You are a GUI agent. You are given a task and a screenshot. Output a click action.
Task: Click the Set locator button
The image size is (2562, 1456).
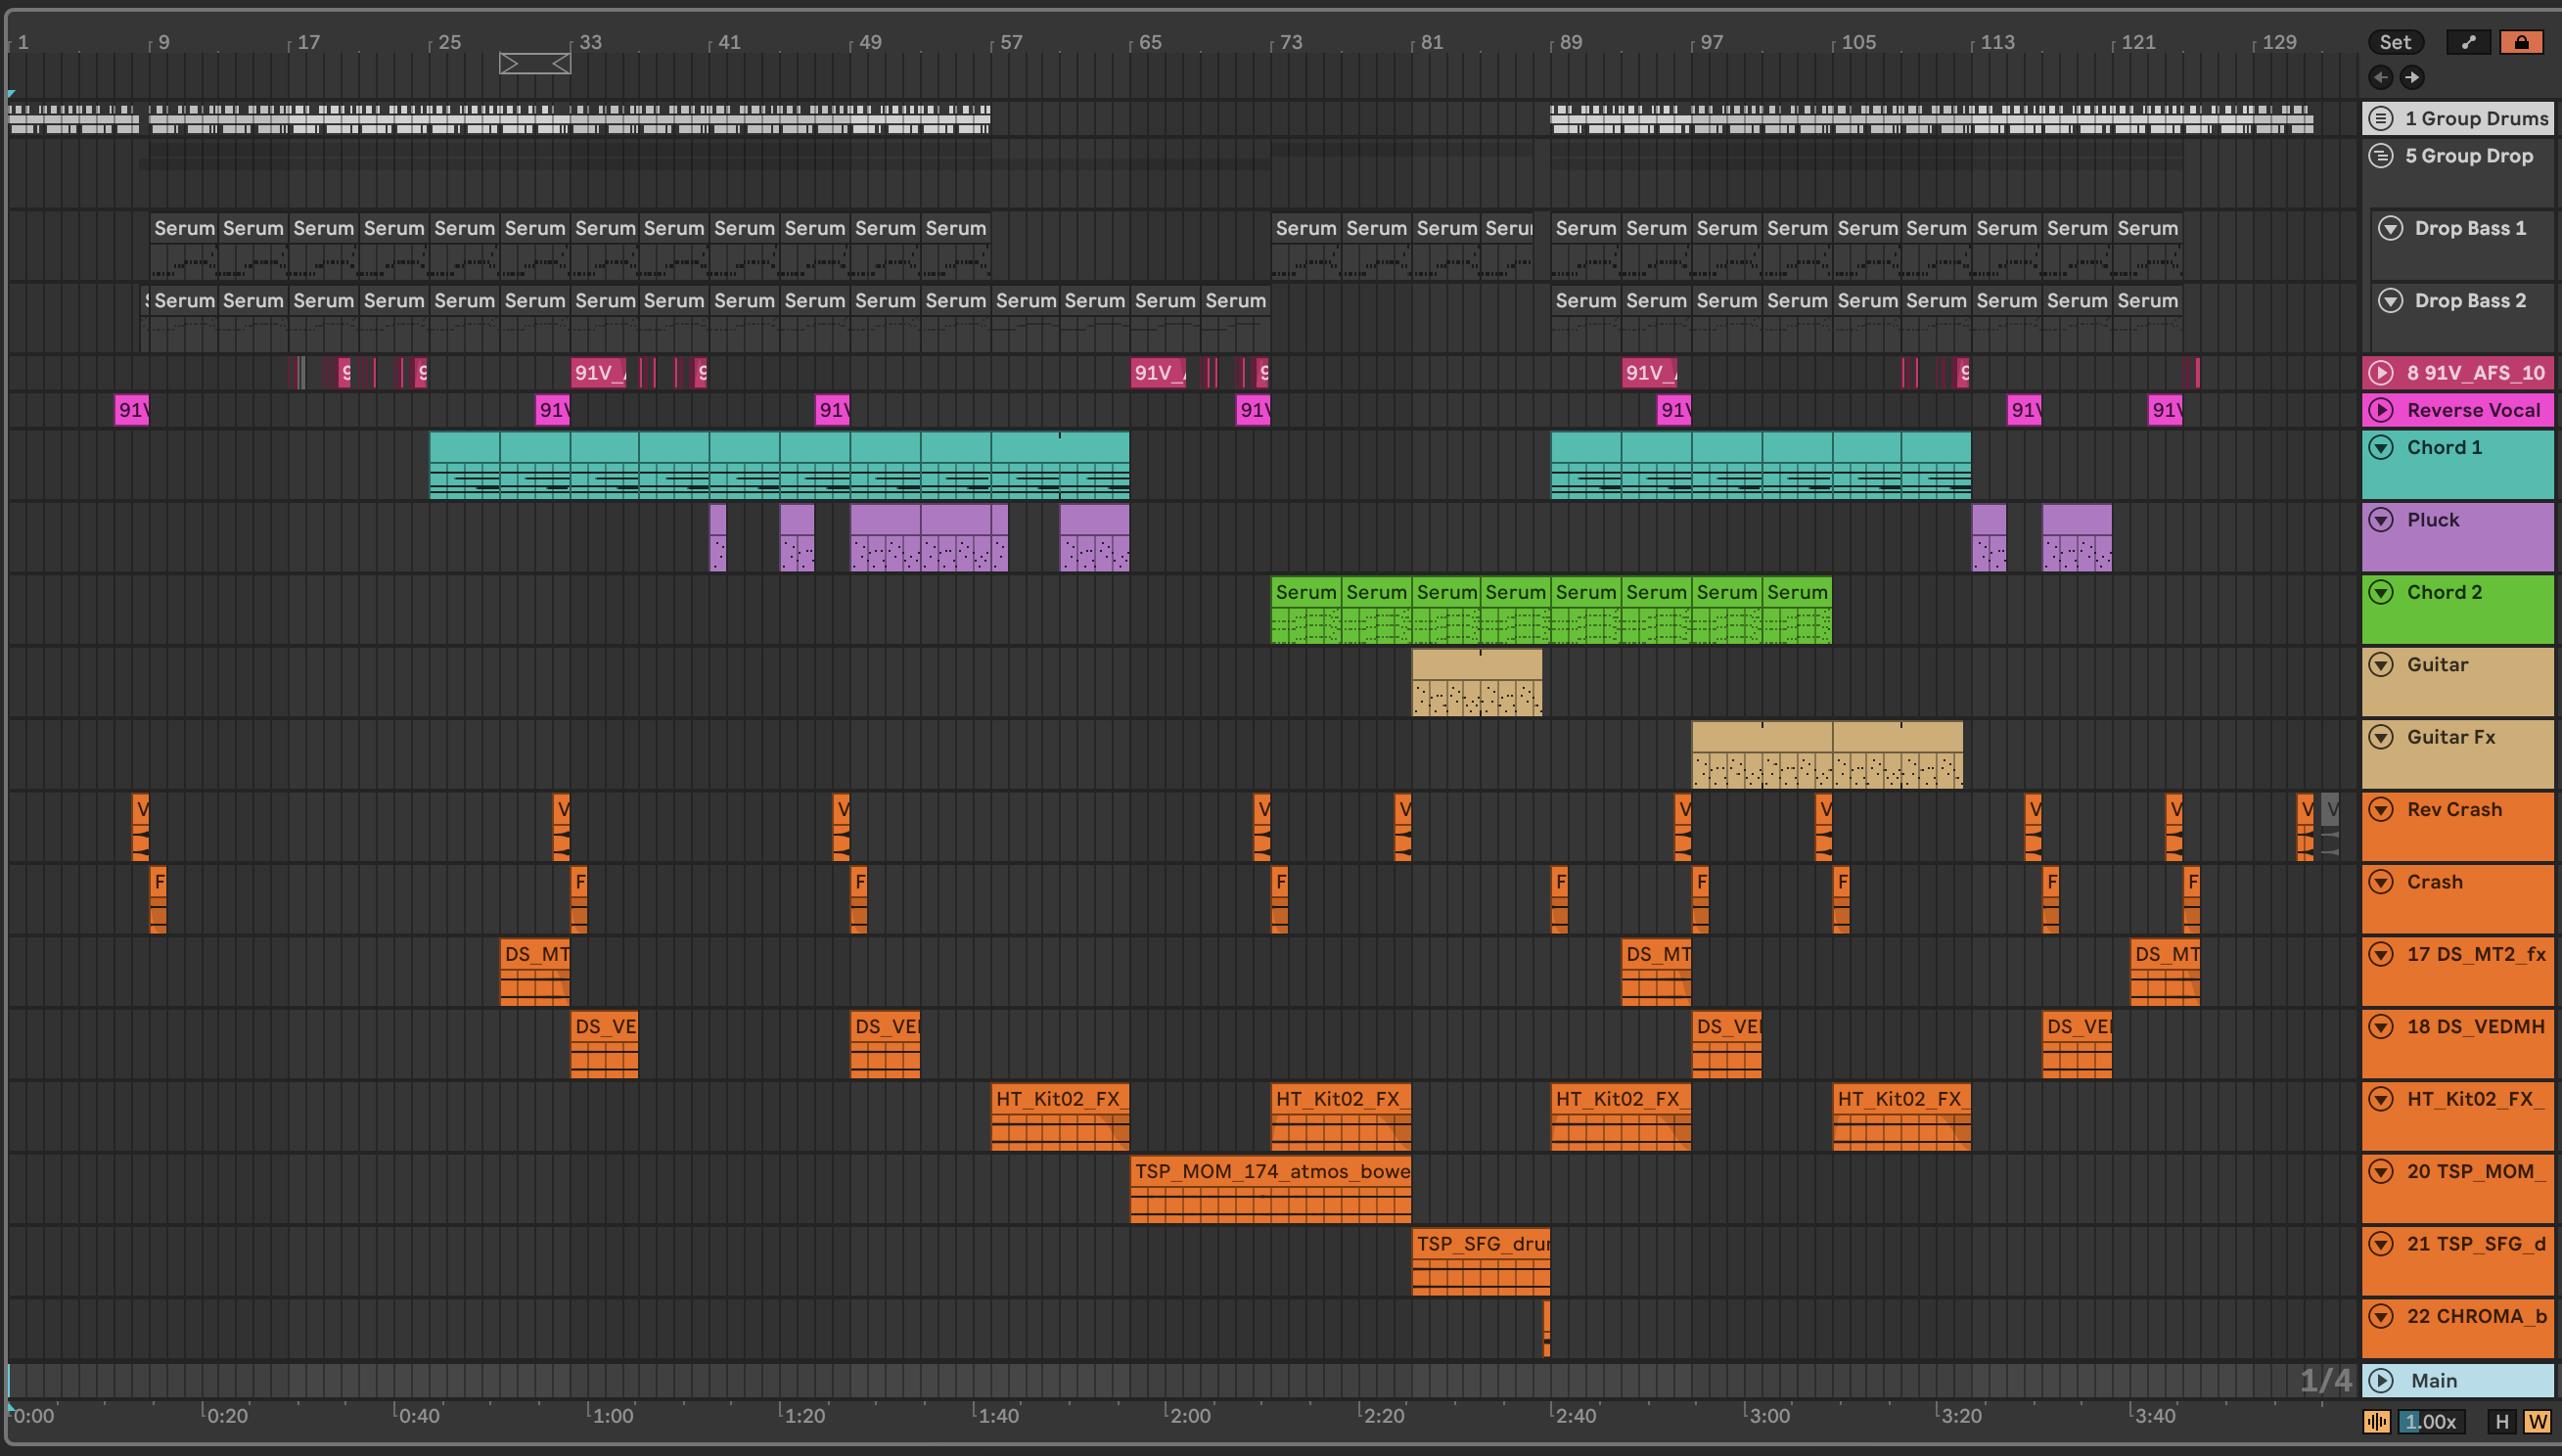pos(2395,42)
